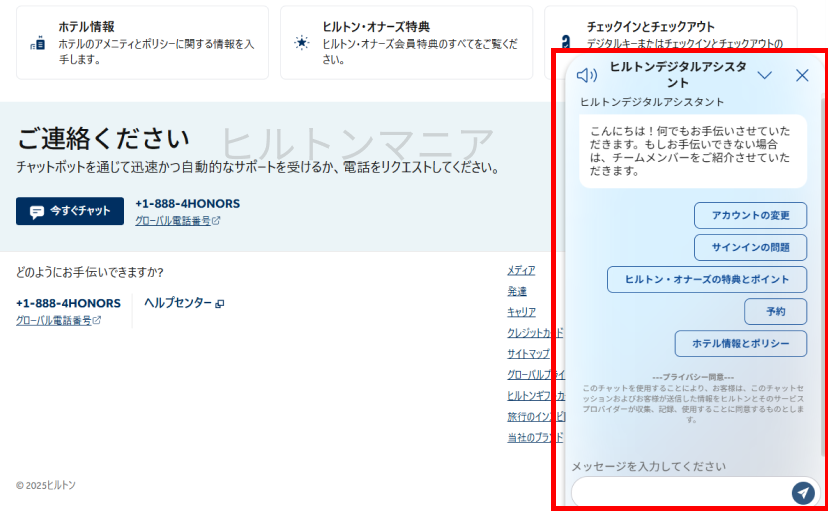Open the 発達 footer link
Image resolution: width=828 pixels, height=511 pixels.
pyautogui.click(x=516, y=291)
